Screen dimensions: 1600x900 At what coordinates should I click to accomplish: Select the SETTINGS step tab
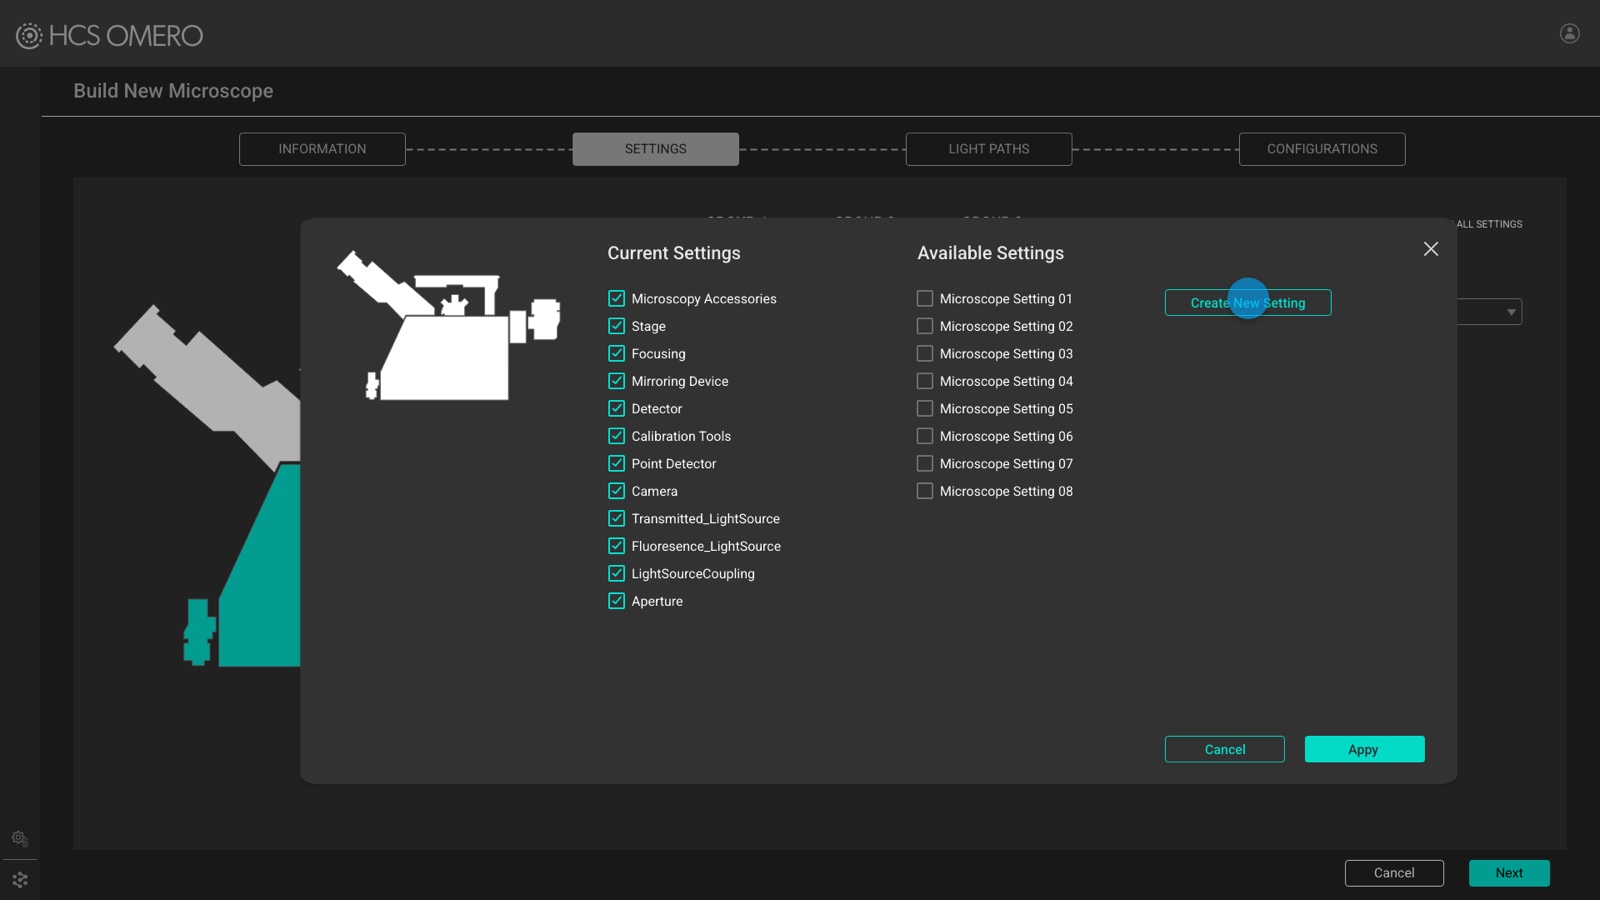coord(656,149)
